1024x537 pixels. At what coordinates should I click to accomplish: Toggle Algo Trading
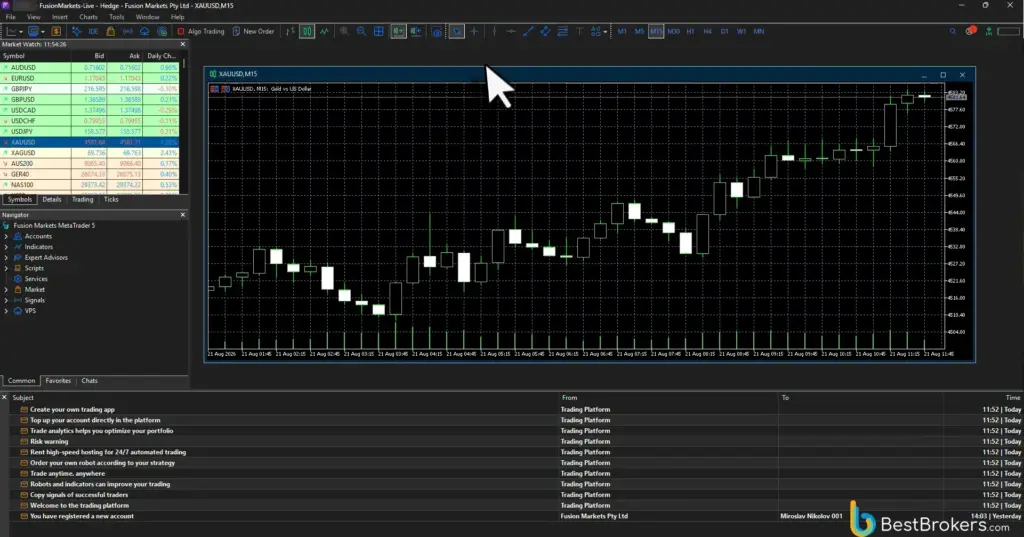click(x=201, y=31)
